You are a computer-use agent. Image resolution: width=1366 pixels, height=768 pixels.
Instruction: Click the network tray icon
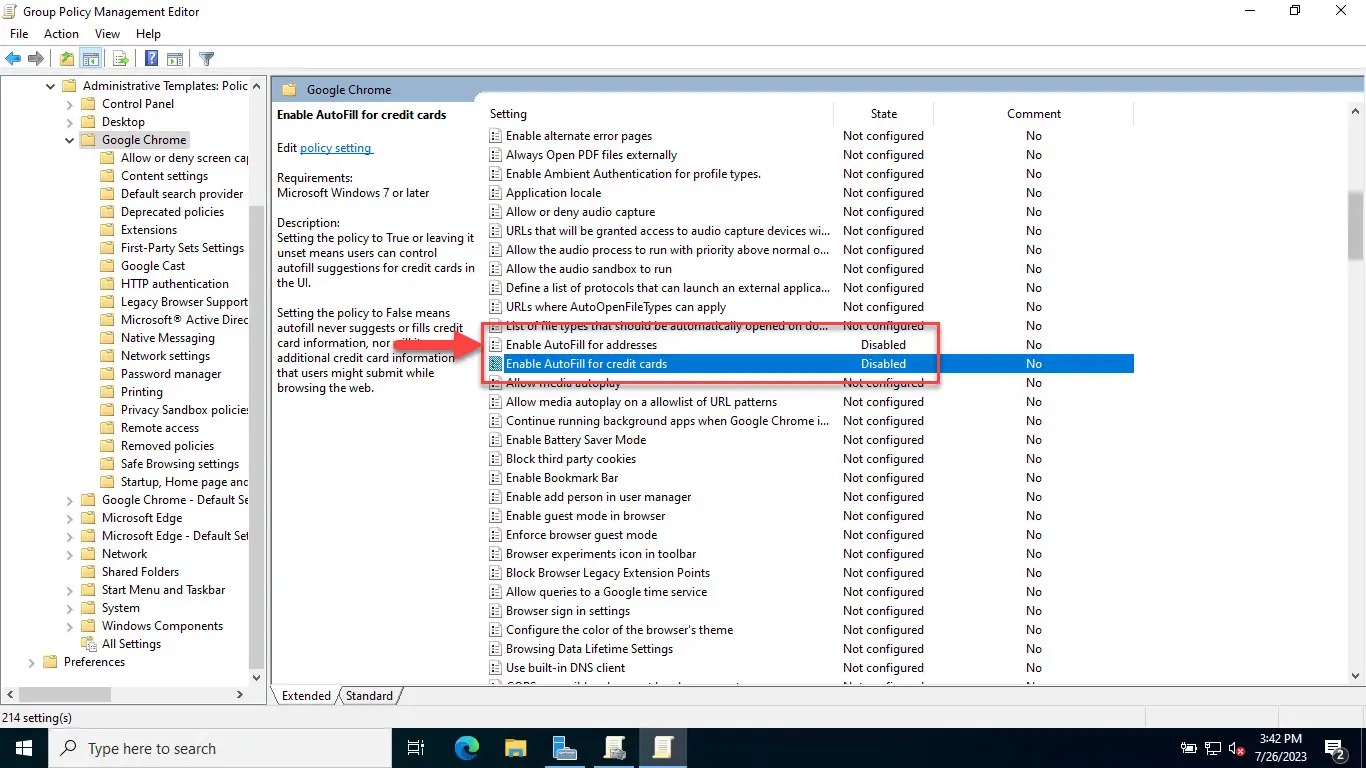pyautogui.click(x=1212, y=748)
